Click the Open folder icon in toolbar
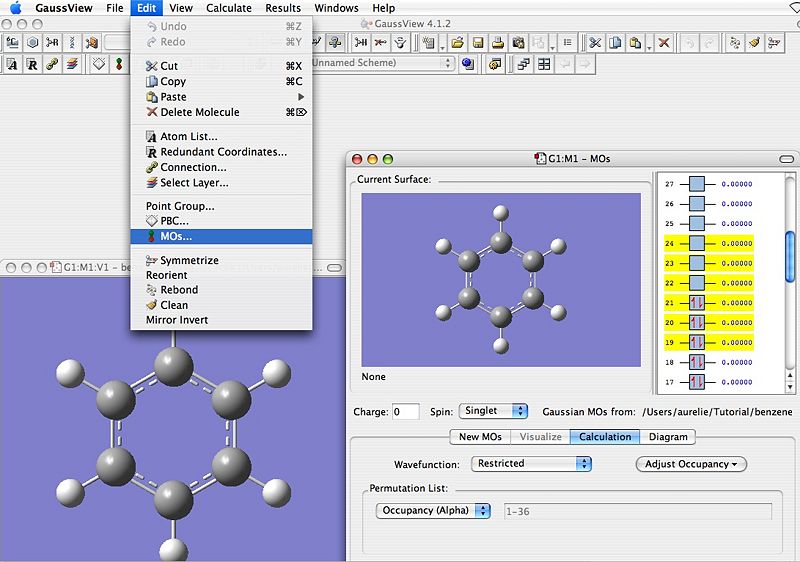Screen dimensions: 800x562 (457, 43)
